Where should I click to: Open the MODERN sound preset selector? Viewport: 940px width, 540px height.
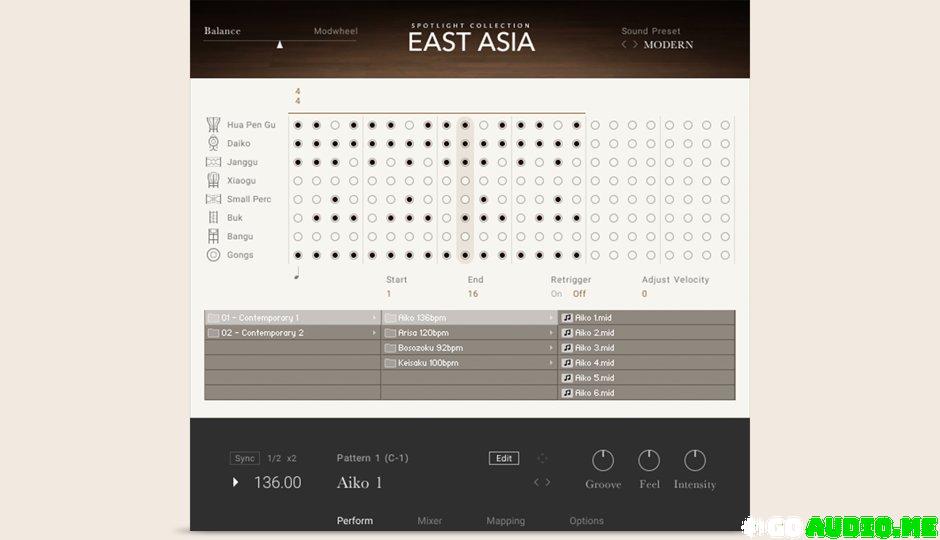pyautogui.click(x=668, y=45)
